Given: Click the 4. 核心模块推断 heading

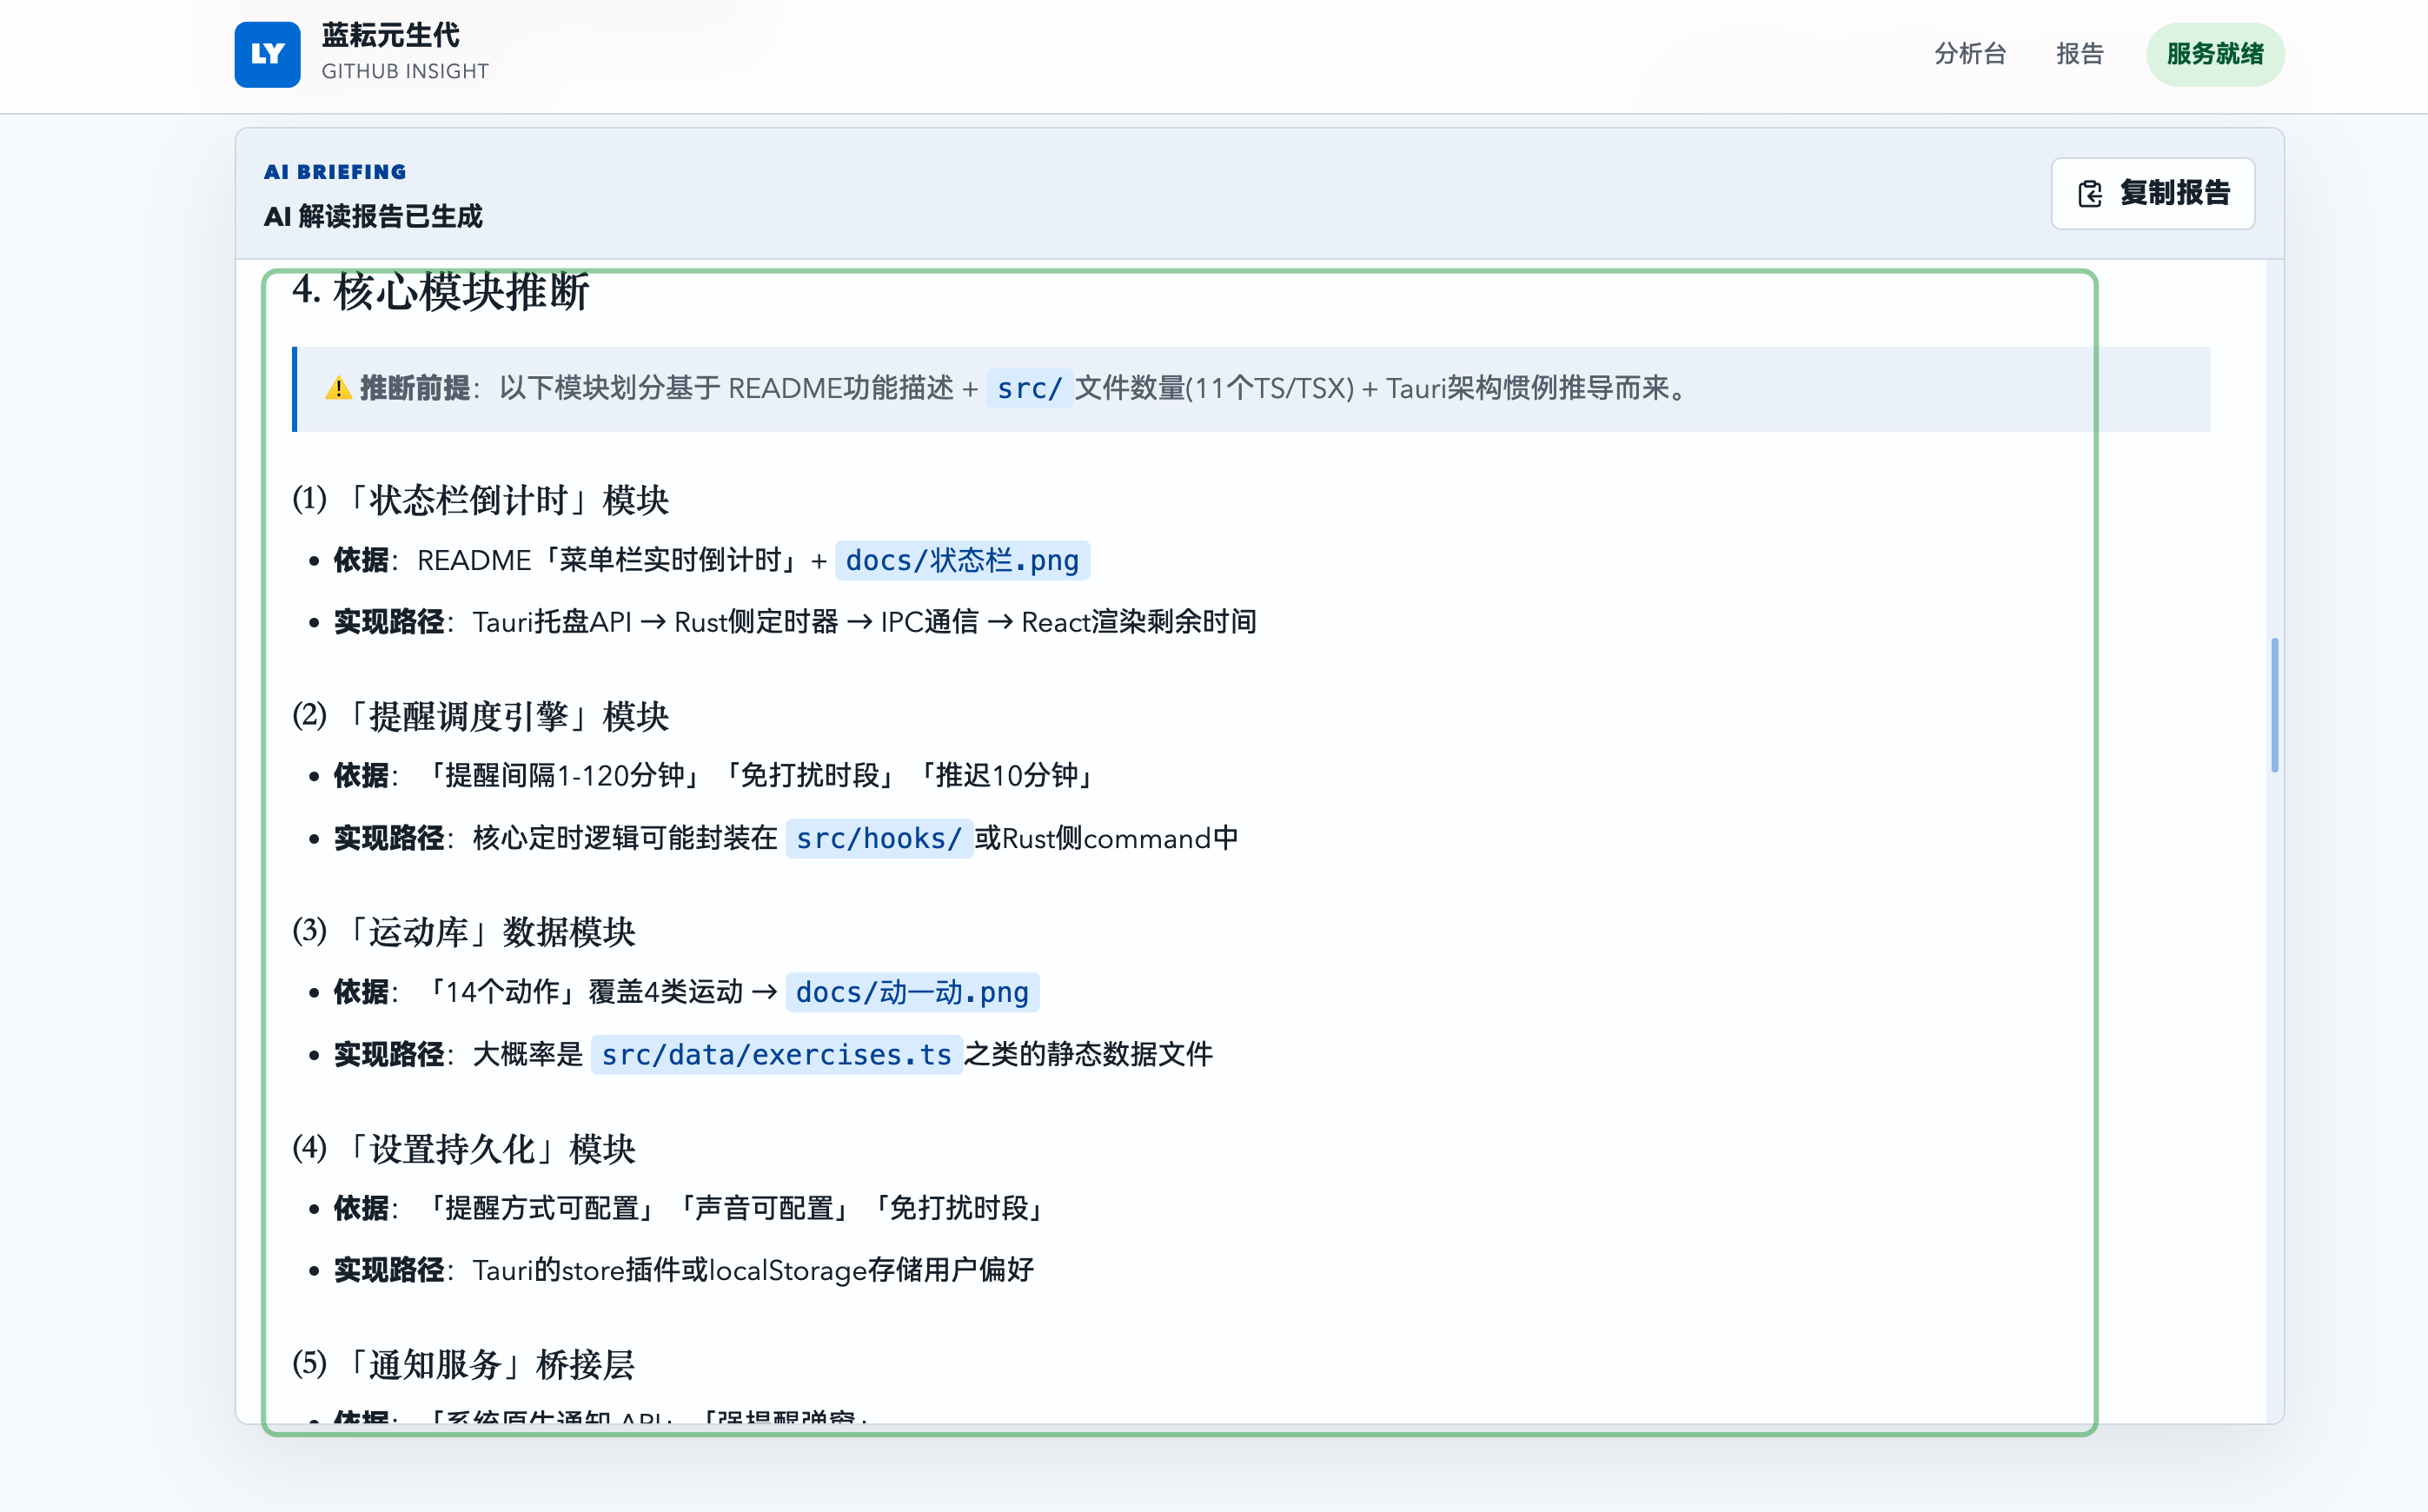Looking at the screenshot, I should [441, 291].
